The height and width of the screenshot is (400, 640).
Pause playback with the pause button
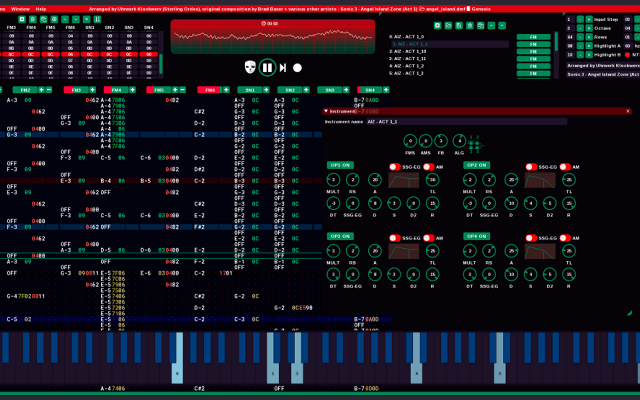coord(267,68)
